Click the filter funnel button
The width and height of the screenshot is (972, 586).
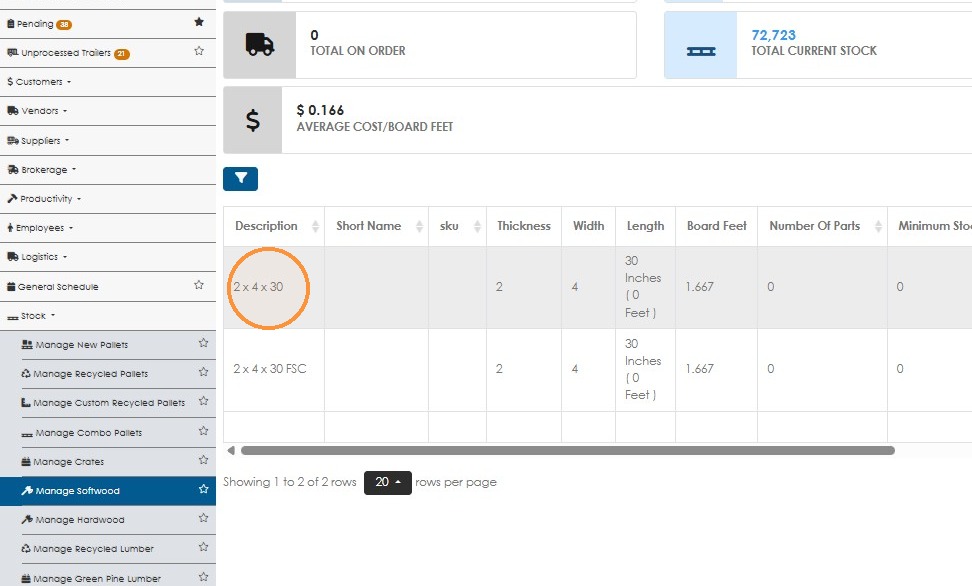click(241, 179)
